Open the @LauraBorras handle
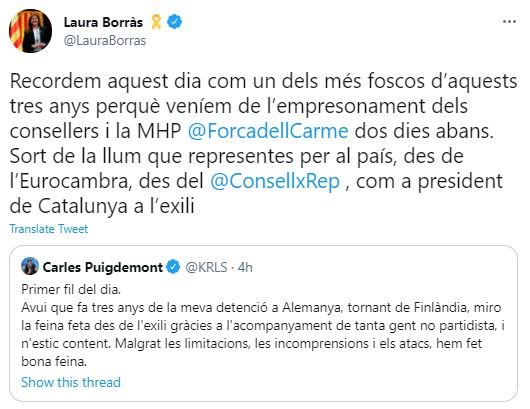Image resolution: width=530 pixels, height=409 pixels. click(105, 41)
